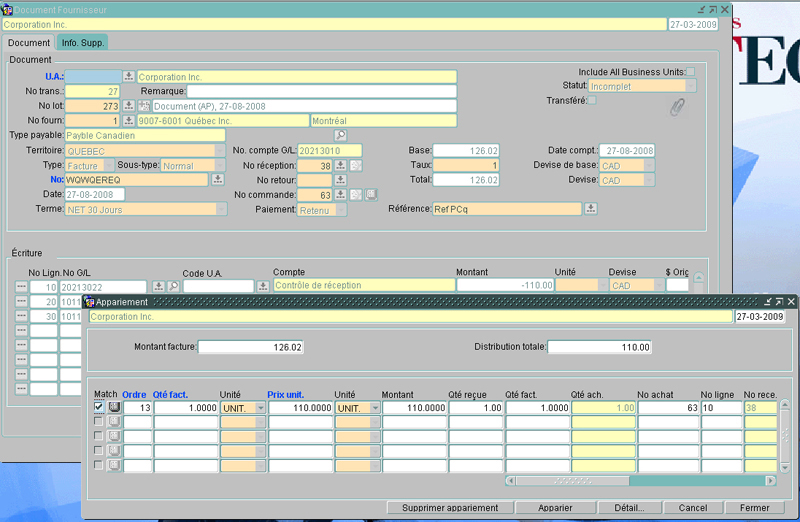Select the Document tab
The height and width of the screenshot is (522, 800).
tap(29, 43)
